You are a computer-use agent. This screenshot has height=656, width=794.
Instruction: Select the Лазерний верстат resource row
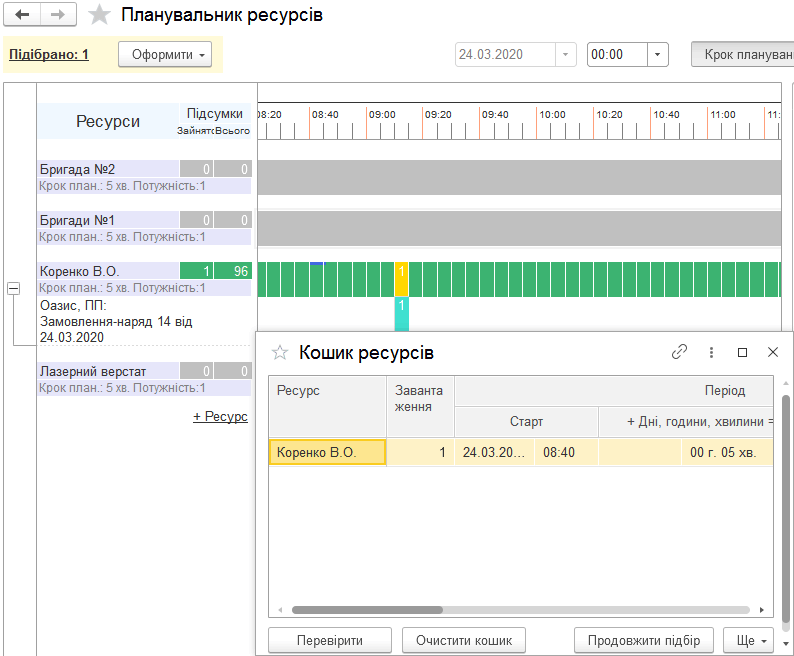(108, 371)
